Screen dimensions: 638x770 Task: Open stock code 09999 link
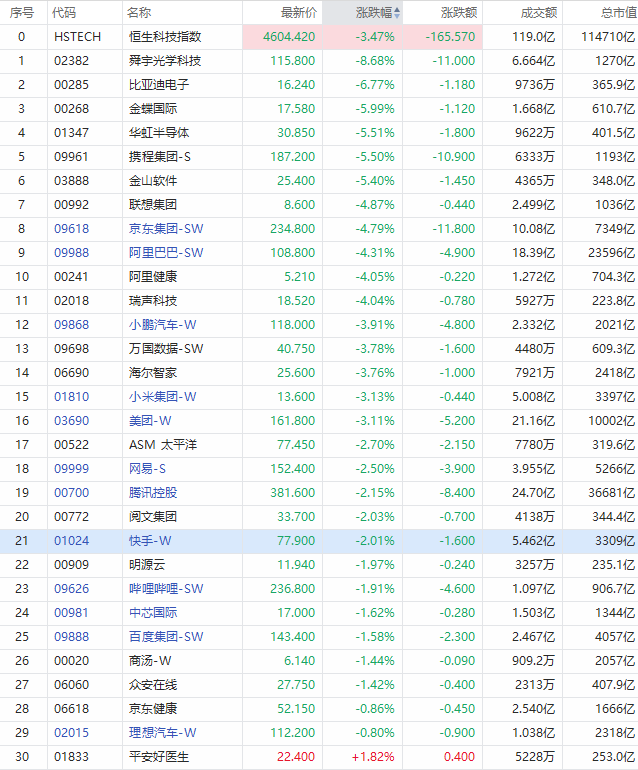click(72, 469)
